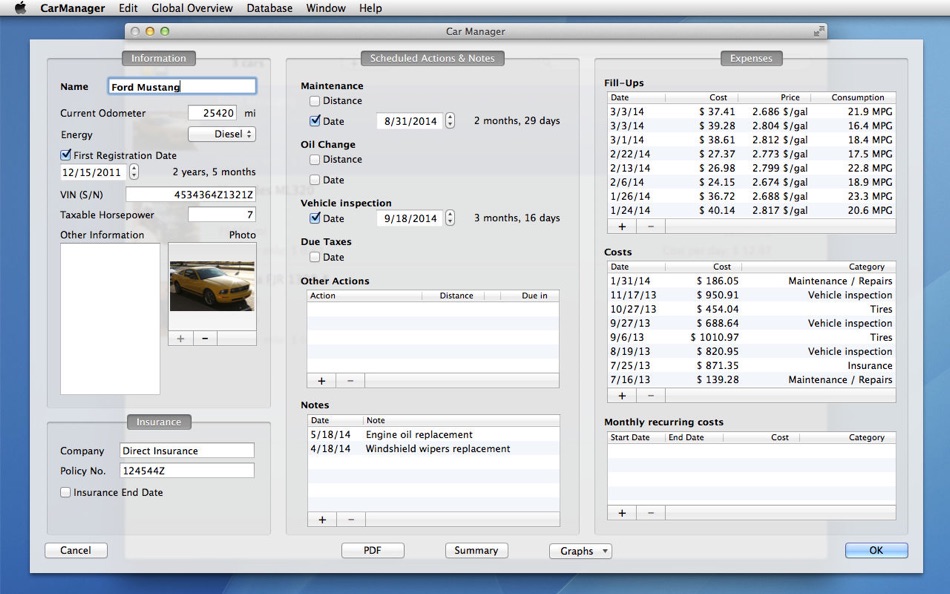
Task: Click fullscreen arrows icon in title bar
Action: [x=819, y=31]
